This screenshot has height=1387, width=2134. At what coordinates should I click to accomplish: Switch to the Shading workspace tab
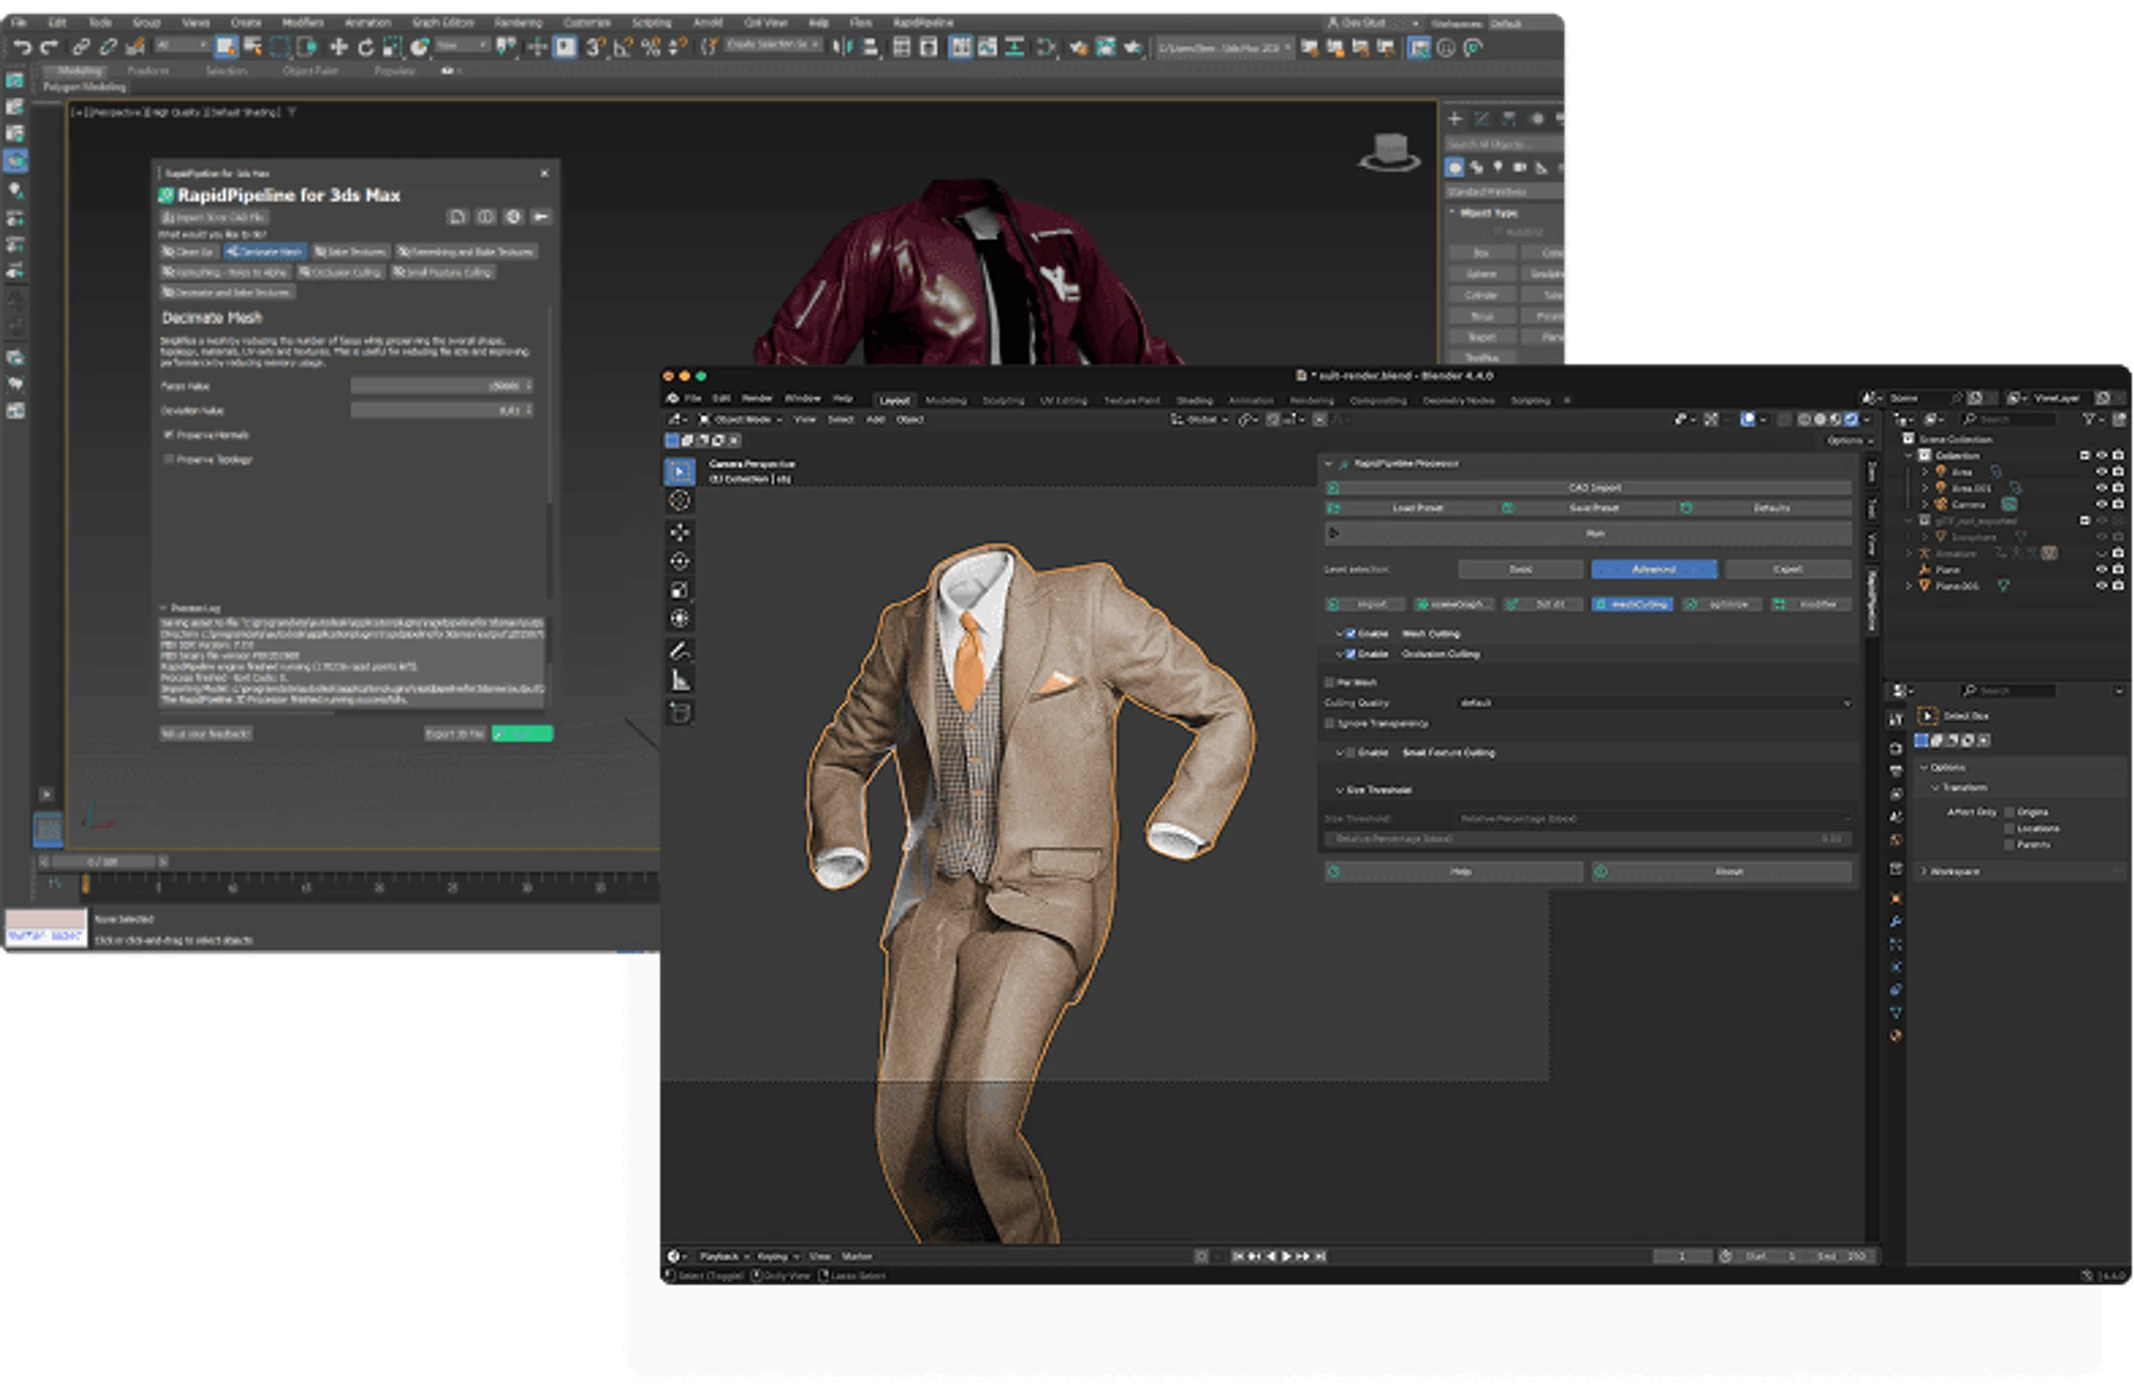click(1194, 400)
